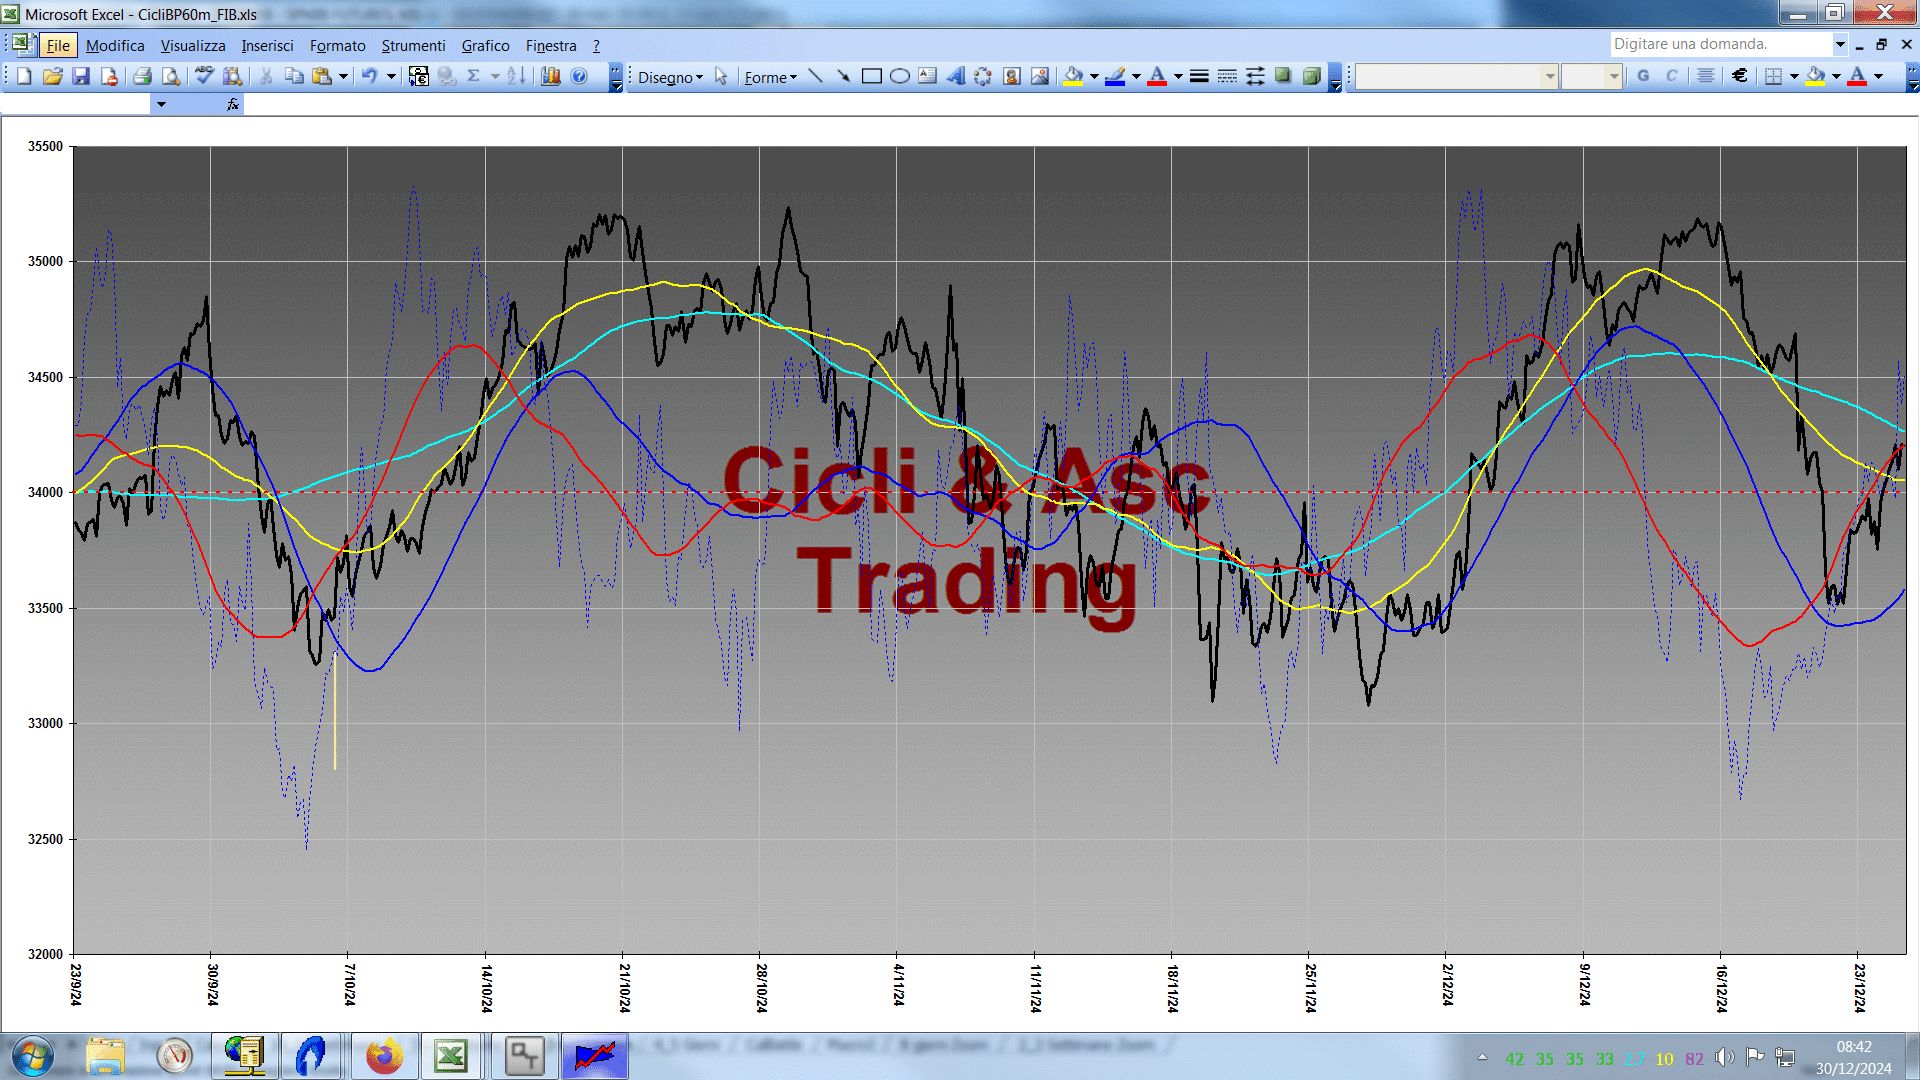Open the Forme shapes menu
This screenshot has height=1080, width=1920.
(x=770, y=77)
